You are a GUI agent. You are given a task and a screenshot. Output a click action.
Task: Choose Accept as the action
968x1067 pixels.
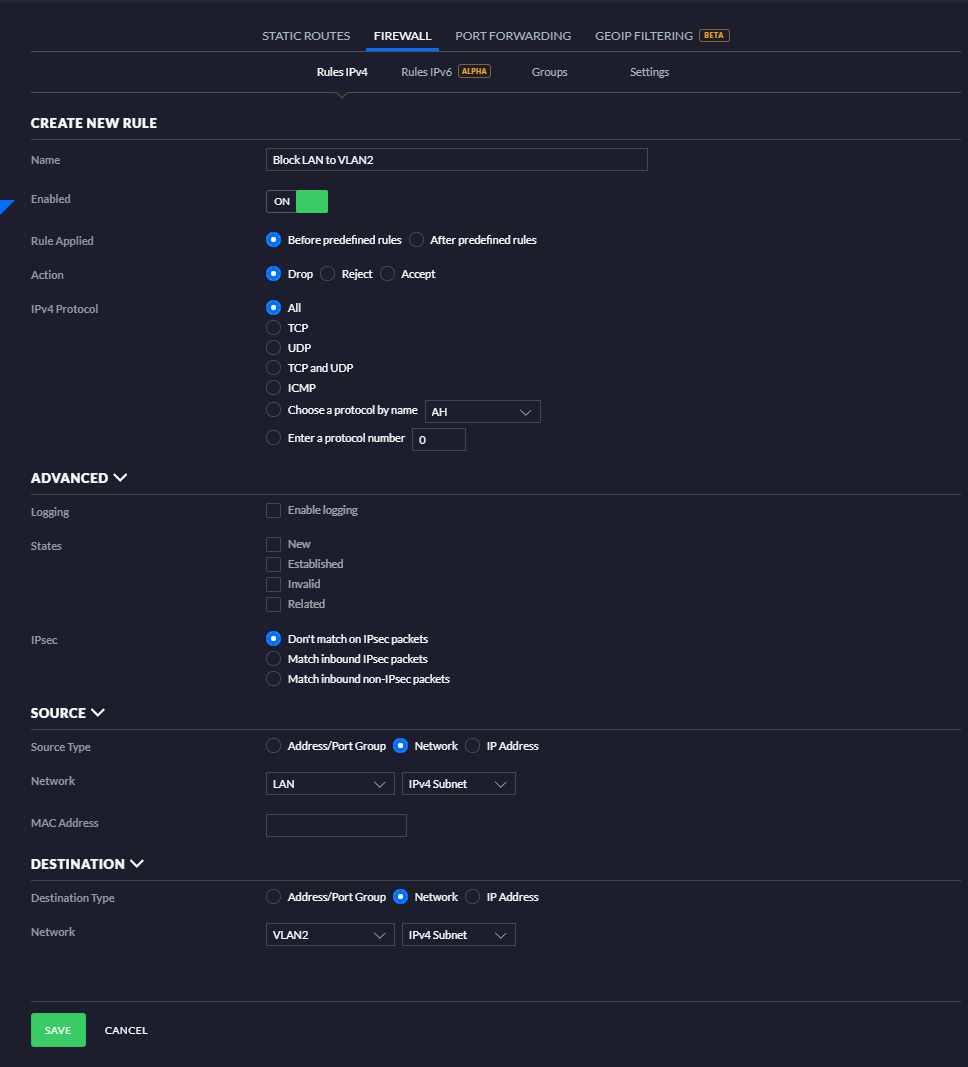click(387, 274)
